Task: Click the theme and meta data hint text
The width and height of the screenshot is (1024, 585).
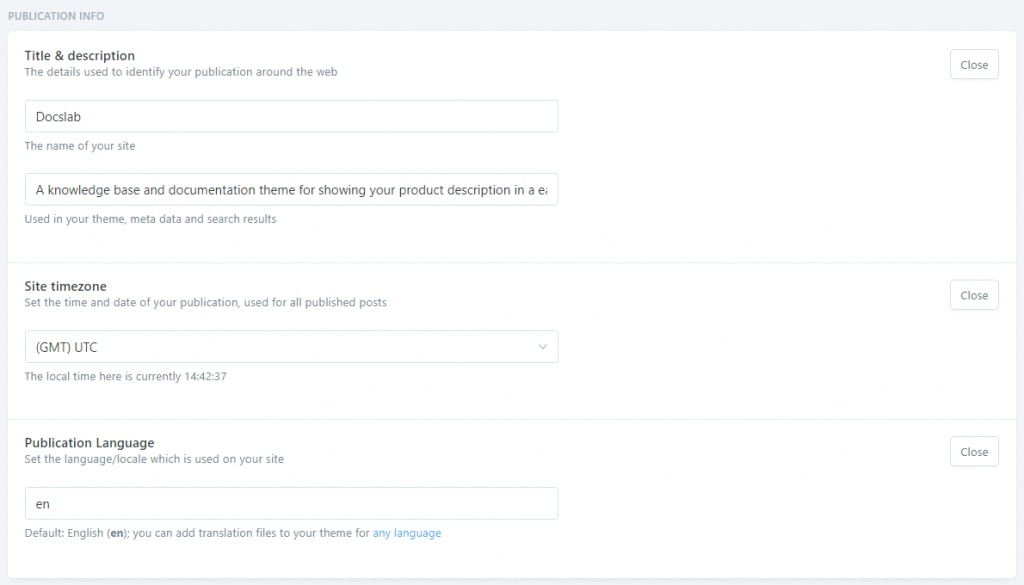Action: pyautogui.click(x=150, y=219)
